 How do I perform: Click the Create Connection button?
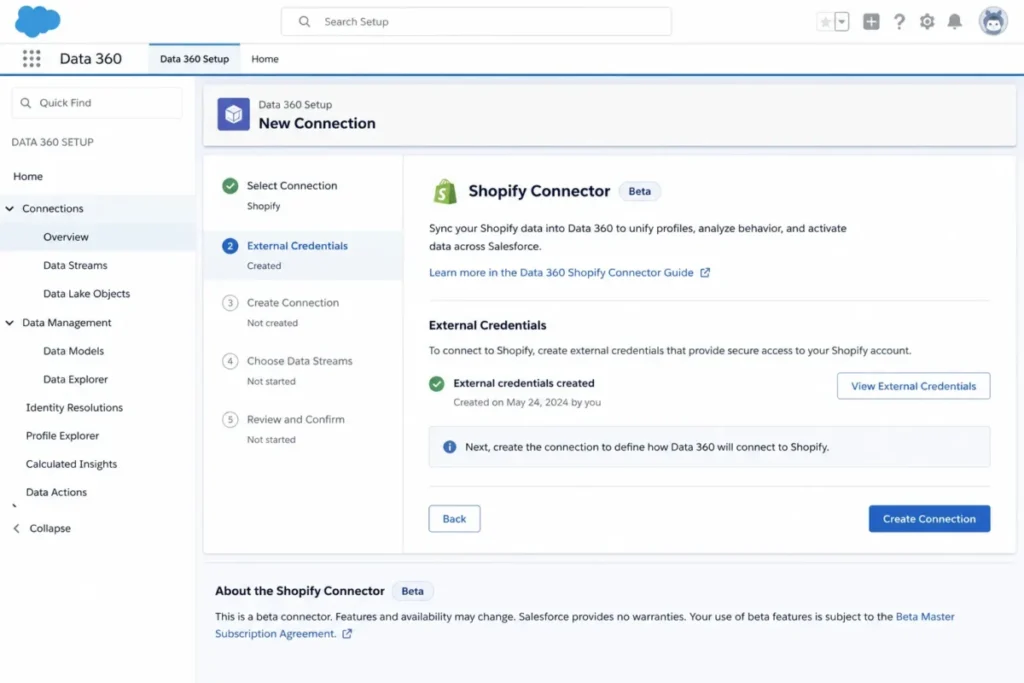point(929,518)
